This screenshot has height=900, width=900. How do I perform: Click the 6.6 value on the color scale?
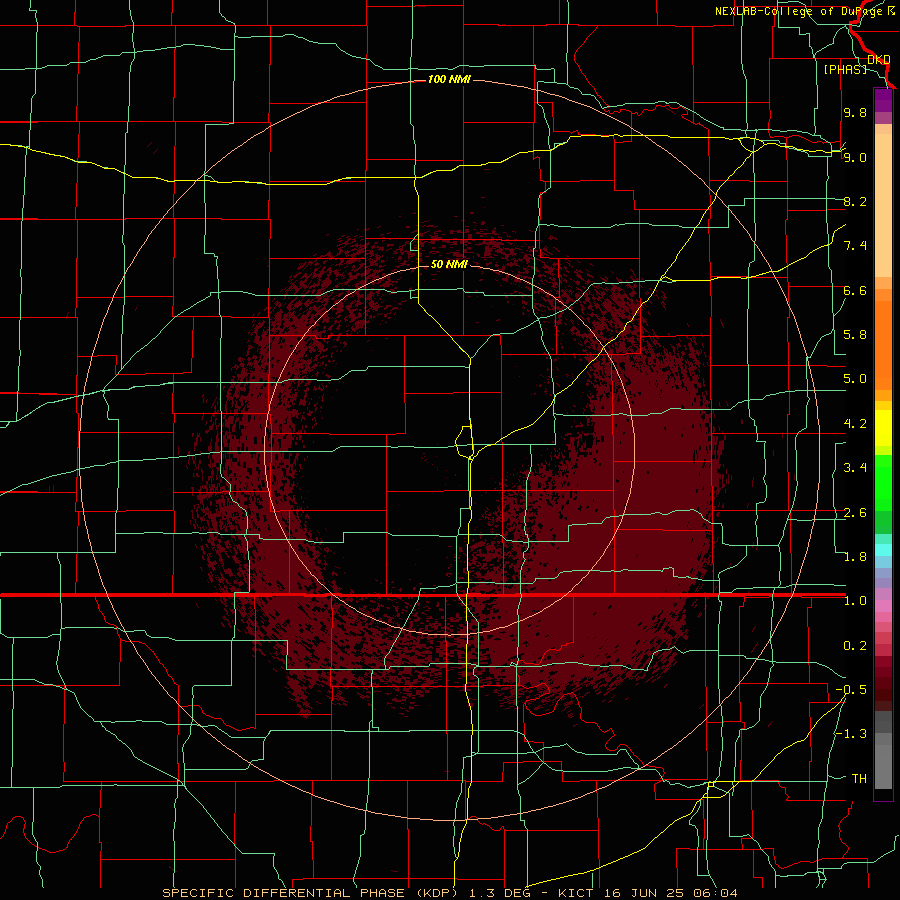click(x=855, y=290)
